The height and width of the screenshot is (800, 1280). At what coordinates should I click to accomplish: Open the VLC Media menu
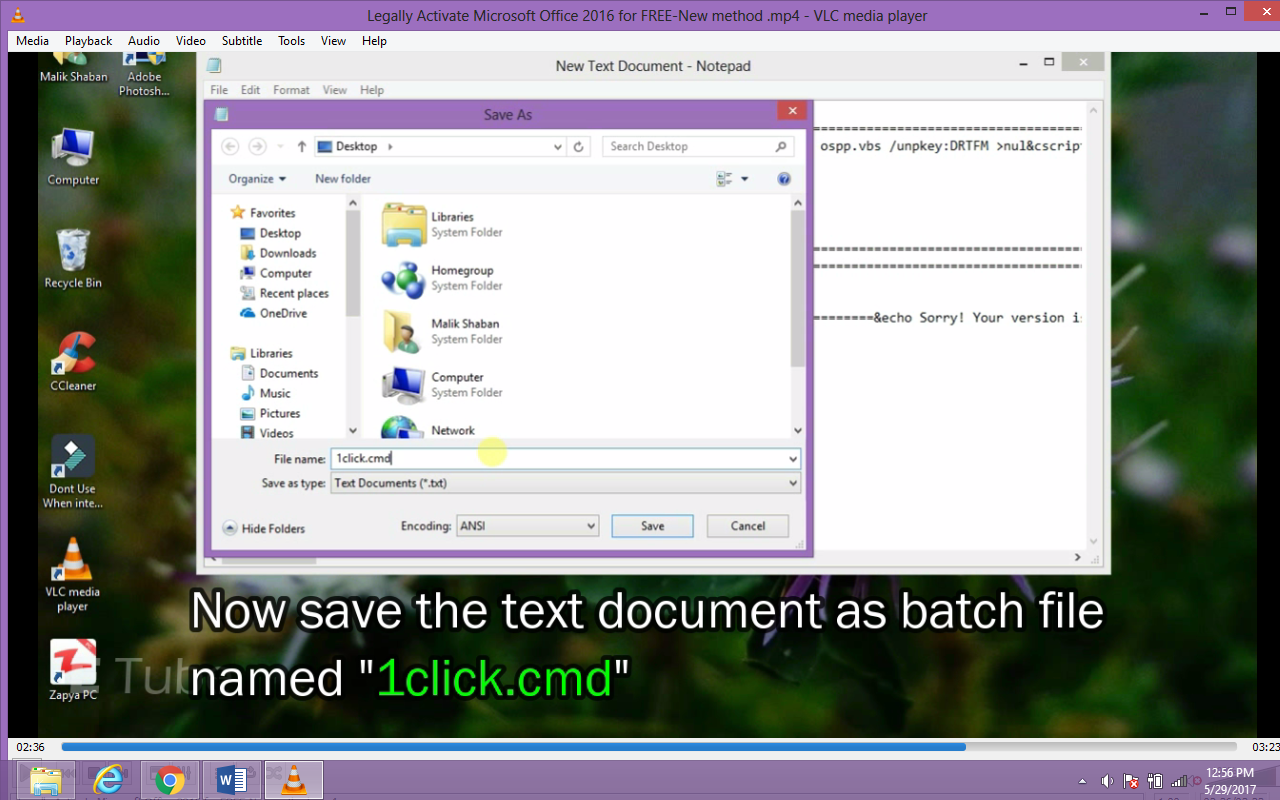pos(32,41)
